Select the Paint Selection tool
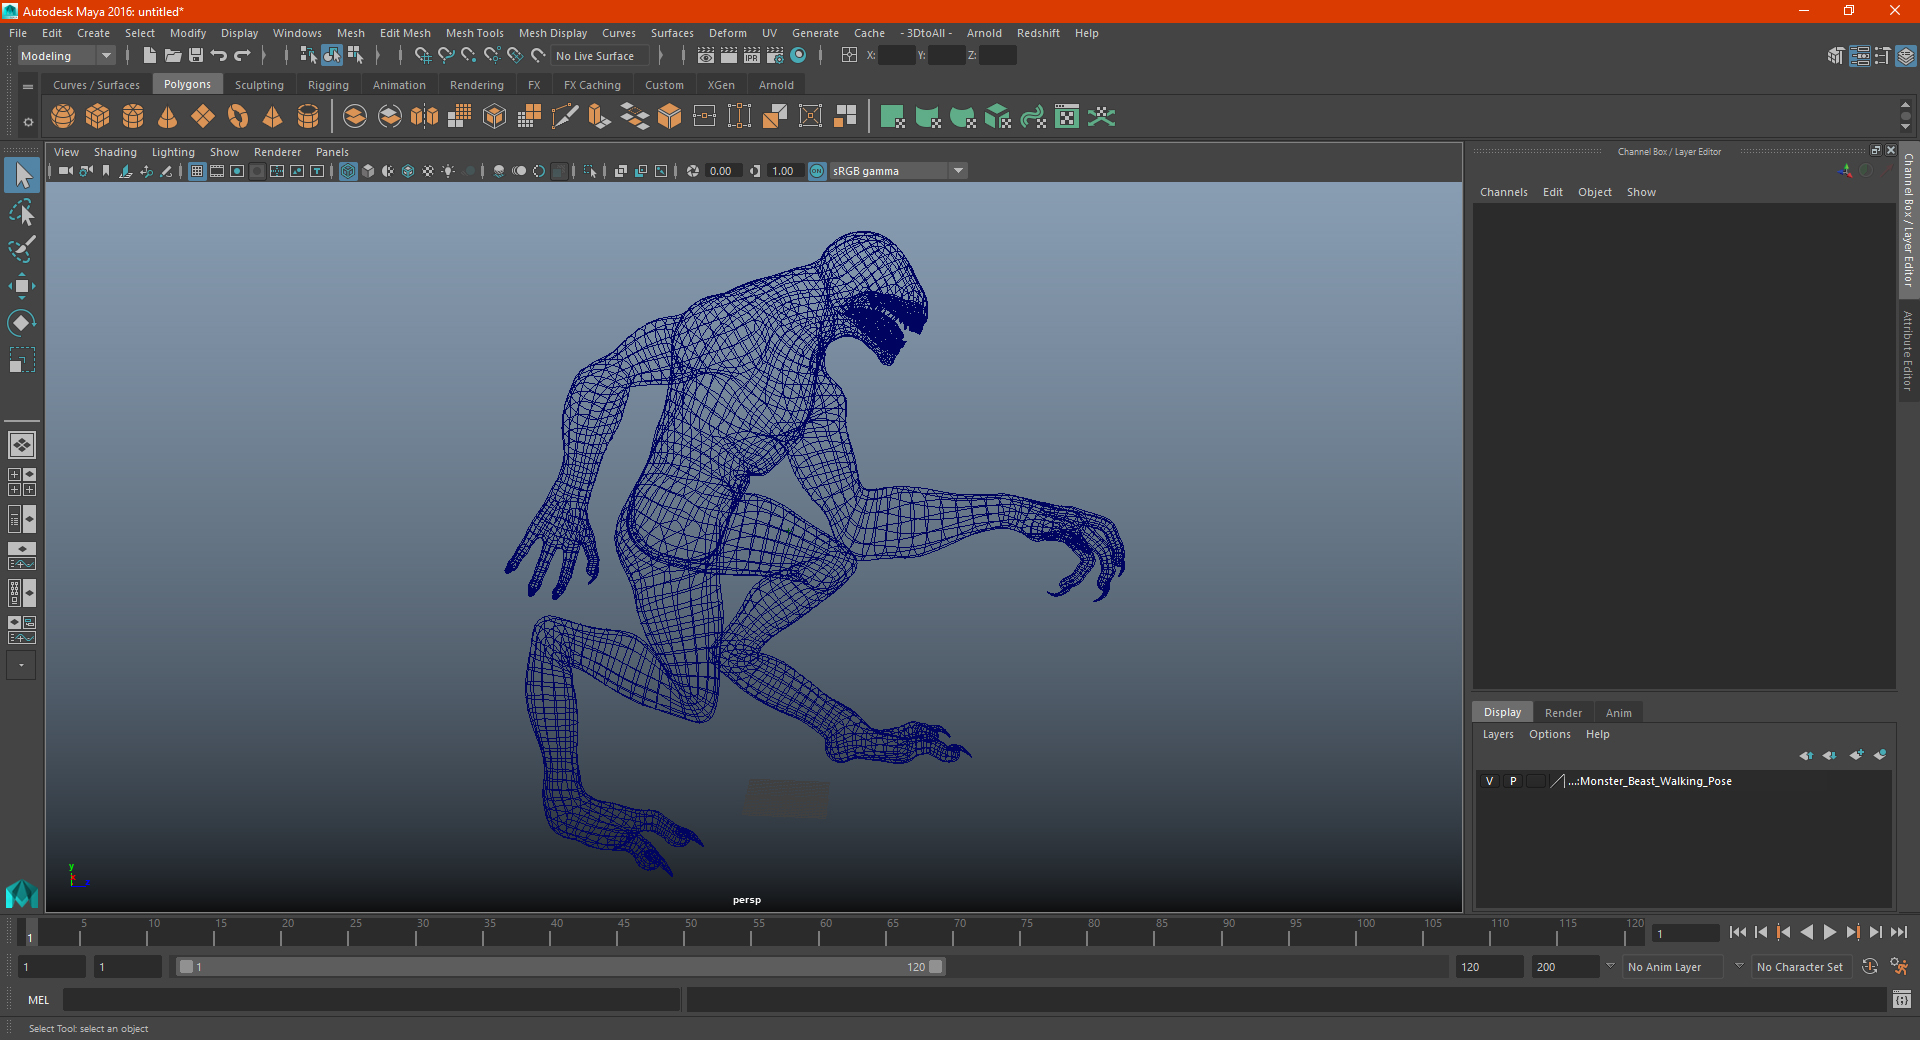Viewport: 1920px width, 1040px height. coord(21,249)
